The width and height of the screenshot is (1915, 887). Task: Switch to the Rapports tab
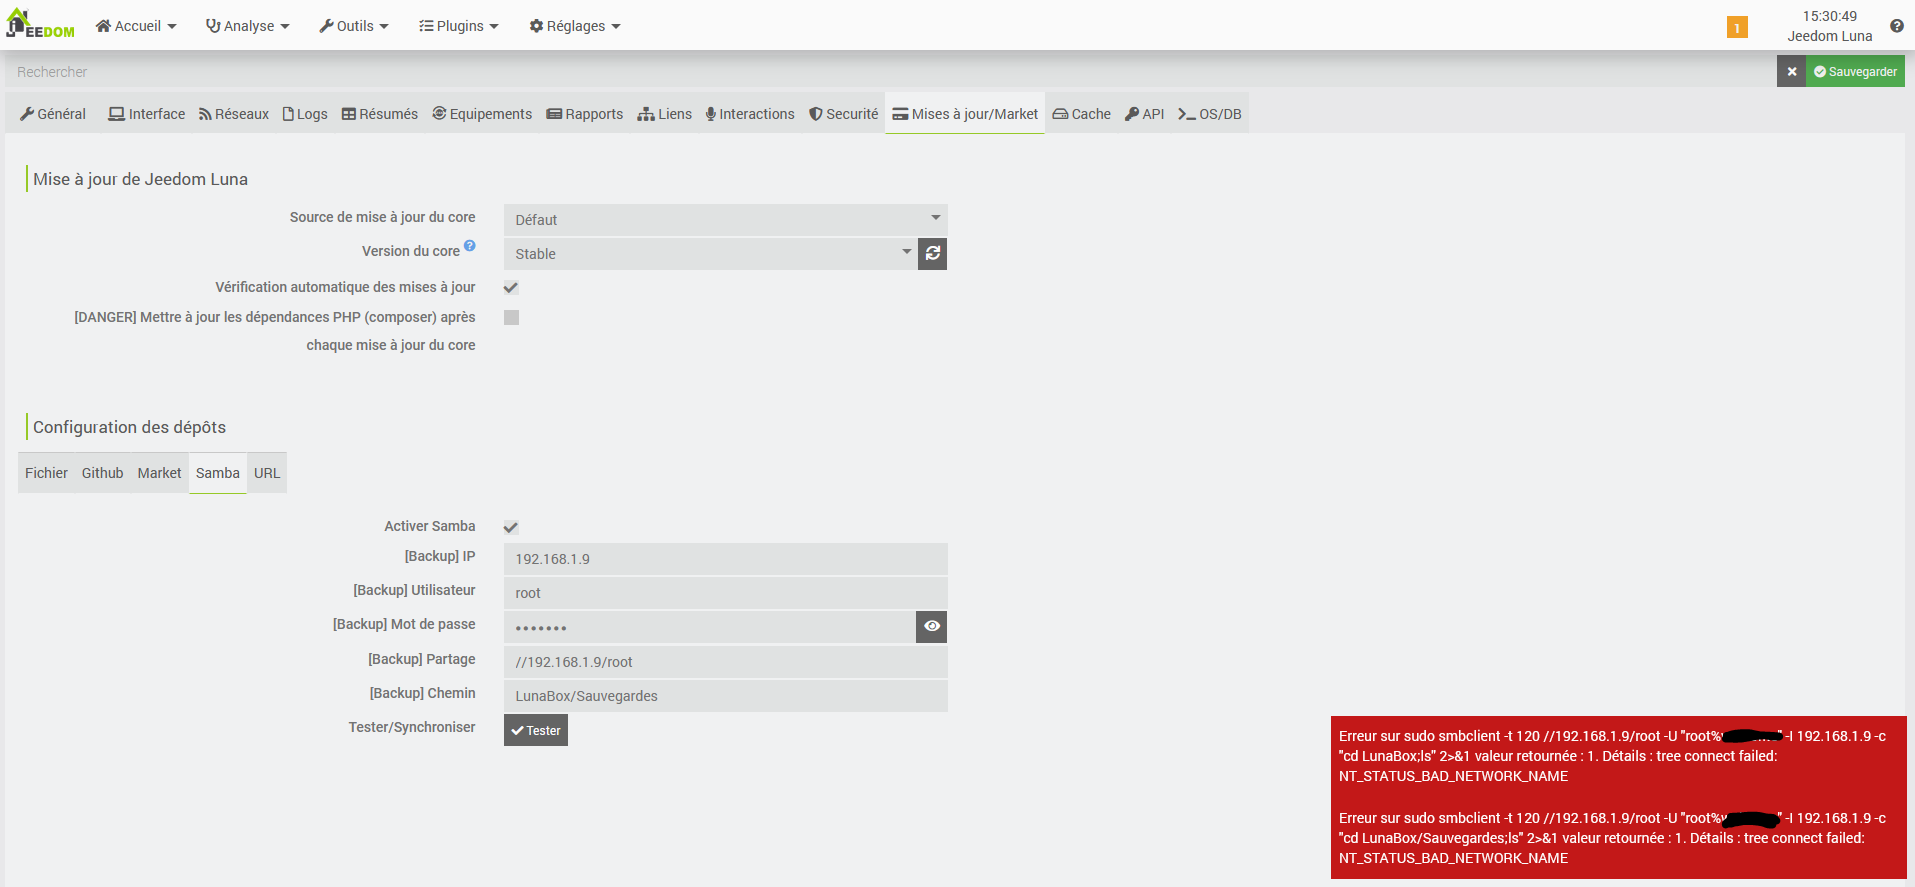[585, 114]
